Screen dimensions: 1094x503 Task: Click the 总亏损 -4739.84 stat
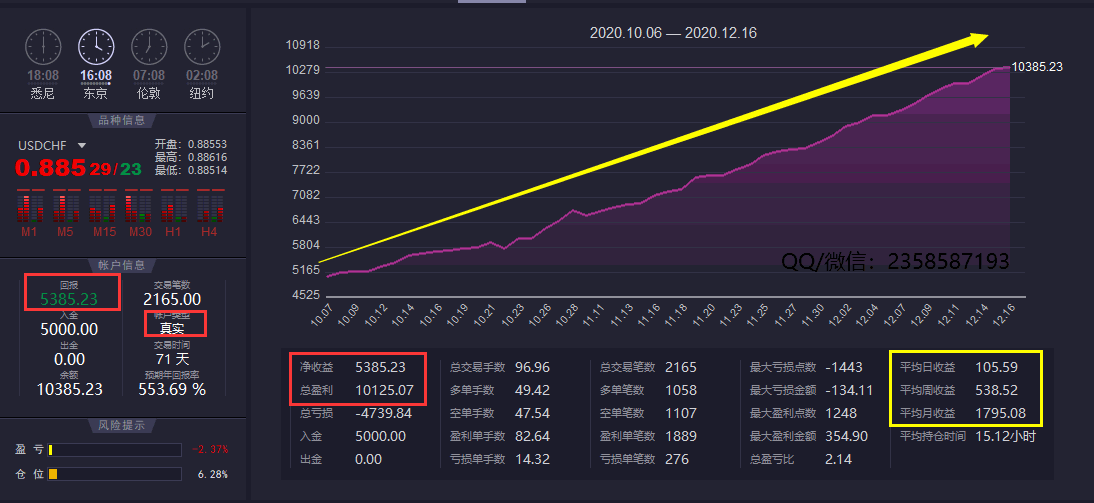[355, 414]
